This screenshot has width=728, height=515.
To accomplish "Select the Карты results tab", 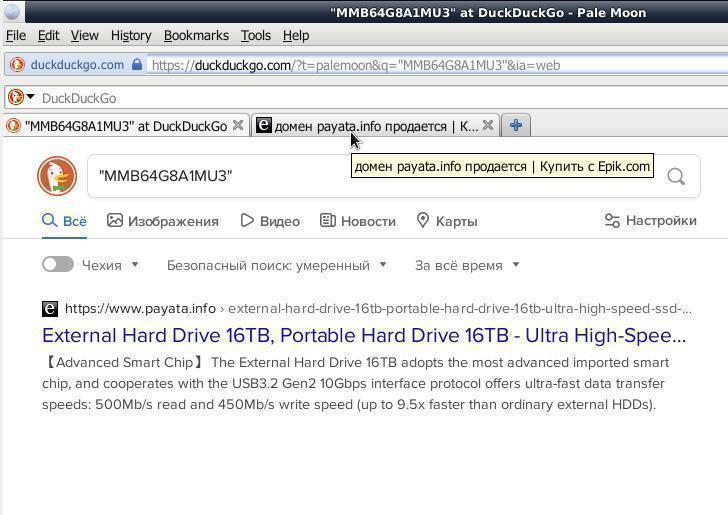I will [x=447, y=221].
